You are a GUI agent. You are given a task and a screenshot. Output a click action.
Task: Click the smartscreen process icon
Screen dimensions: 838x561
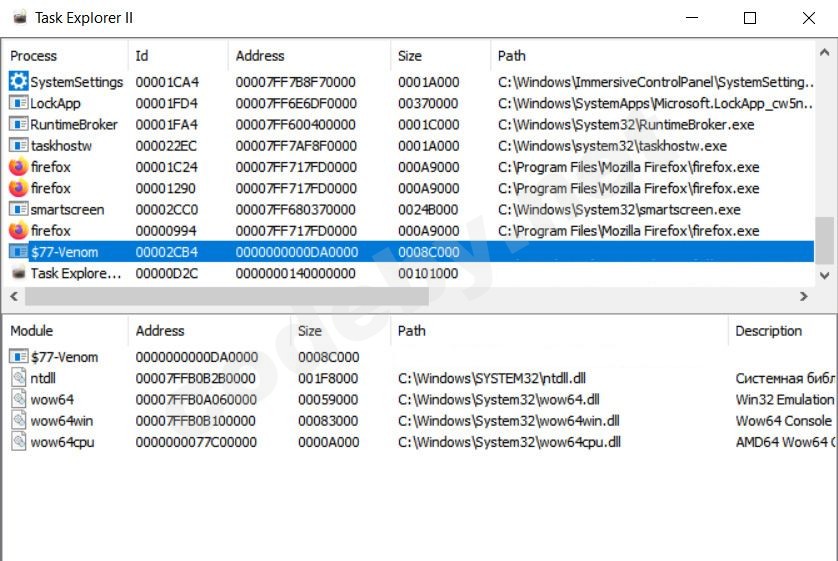click(18, 209)
